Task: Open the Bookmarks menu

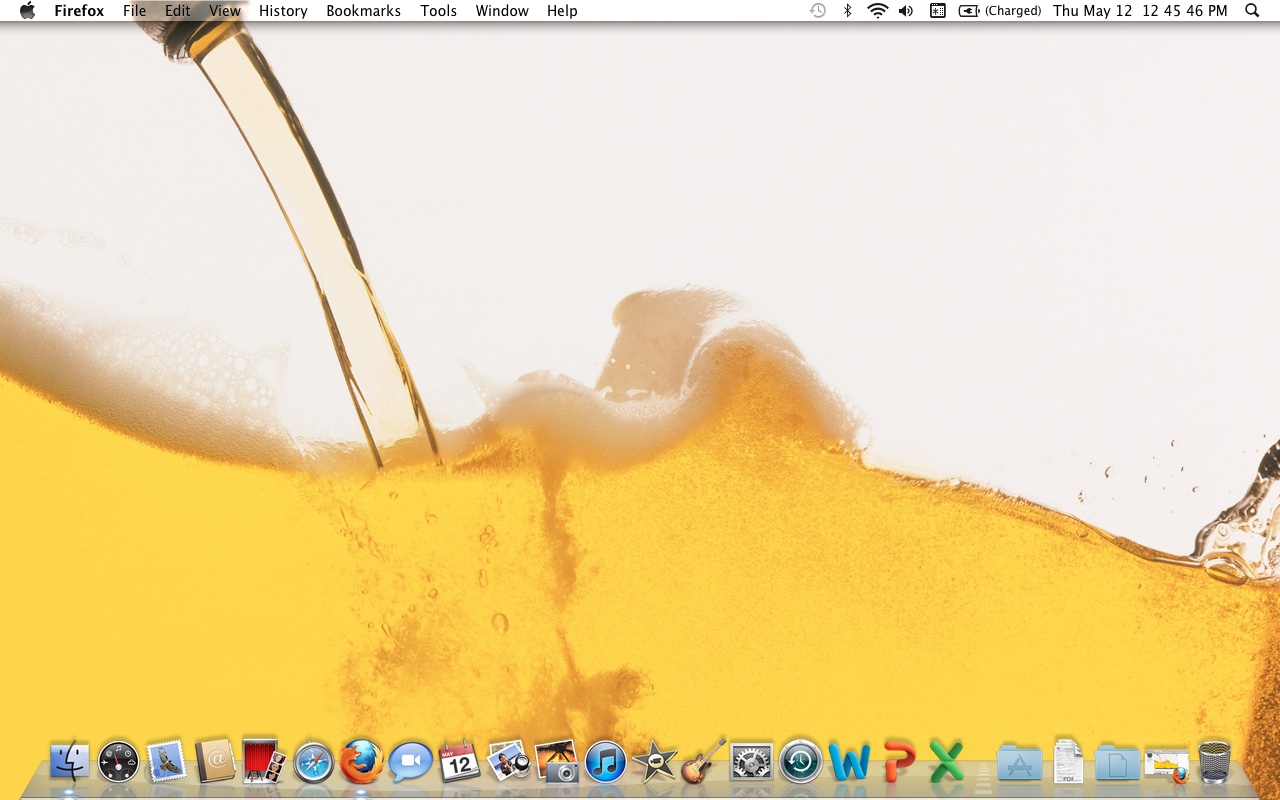Action: tap(363, 11)
